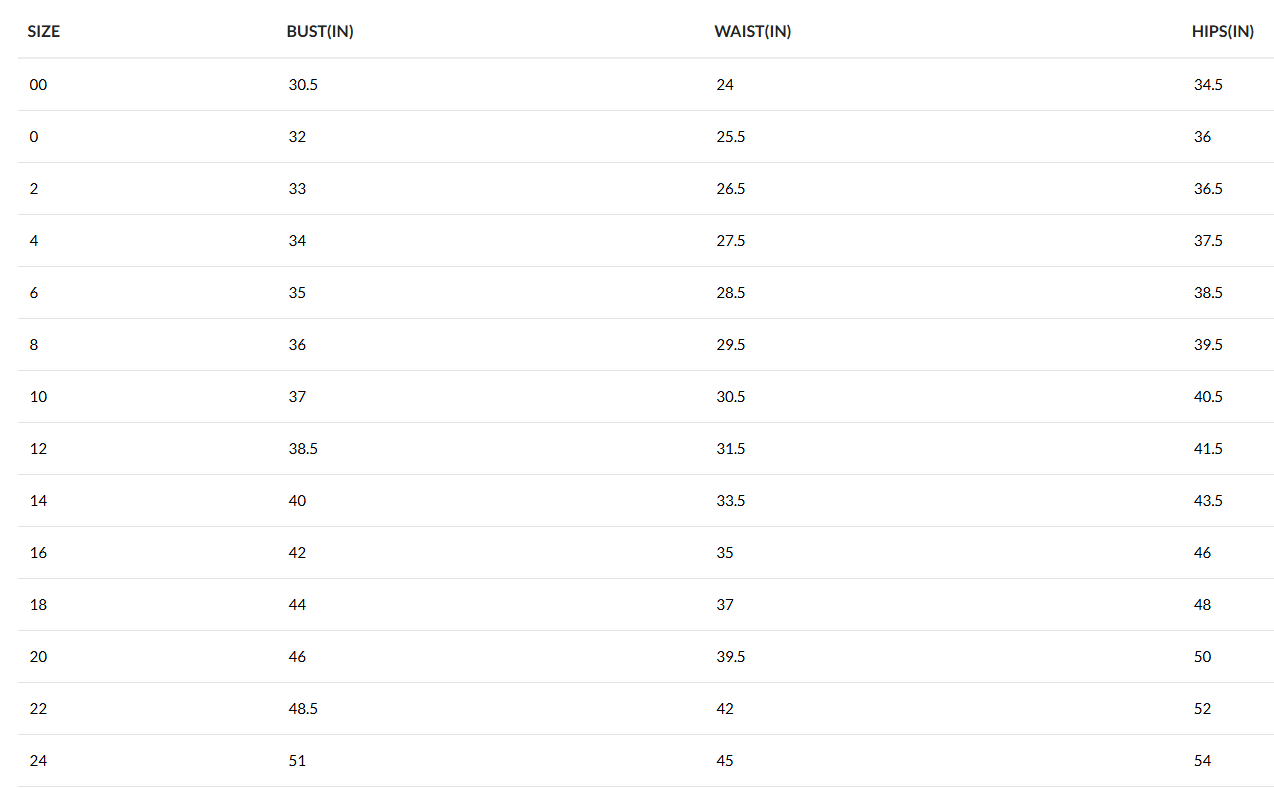Screen dimensions: 1274x788
Task: Click waist value 25.5 in size 0 row
Action: [x=731, y=137]
